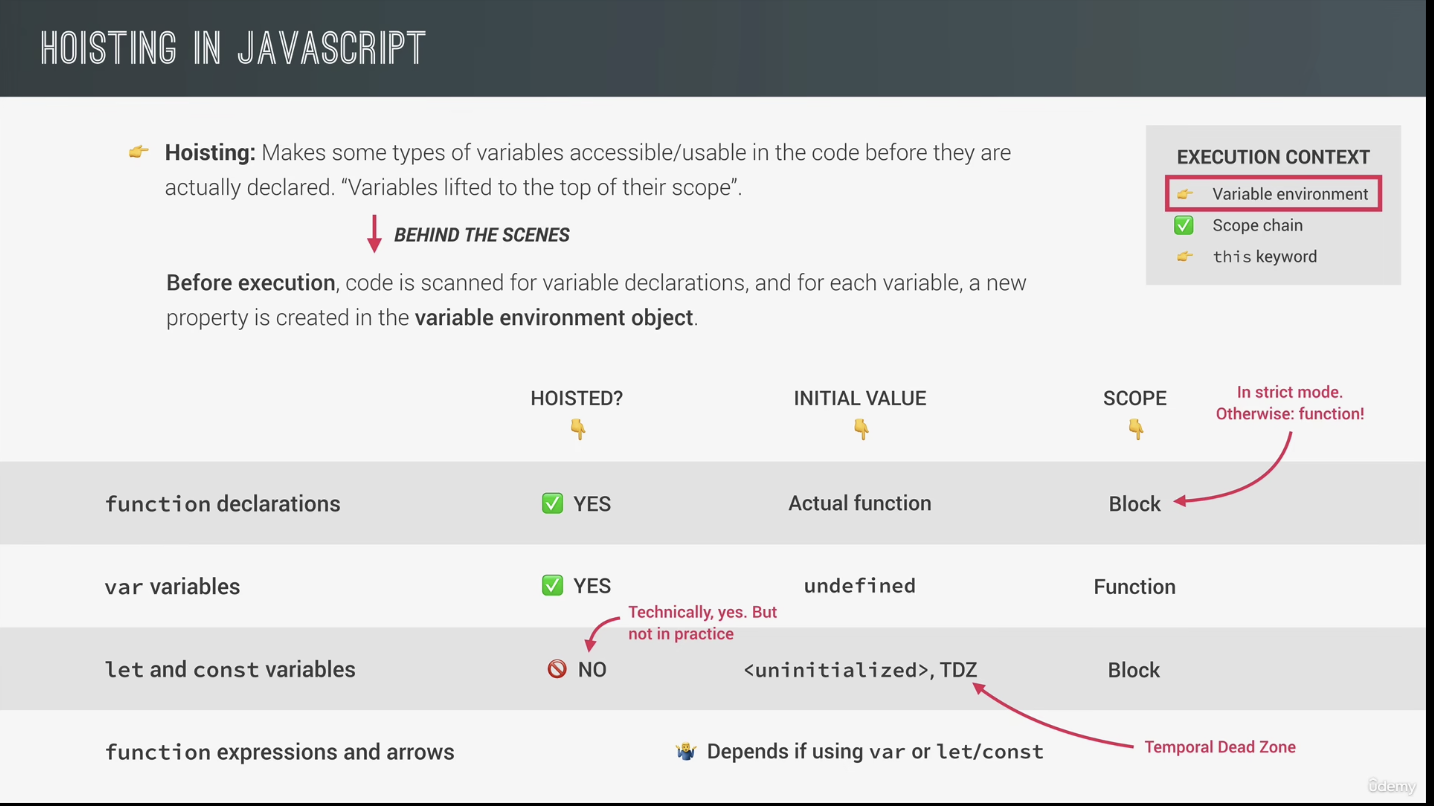This screenshot has height=806, width=1434.
Task: Click the pointing hand beside this keyword
Action: (1184, 256)
